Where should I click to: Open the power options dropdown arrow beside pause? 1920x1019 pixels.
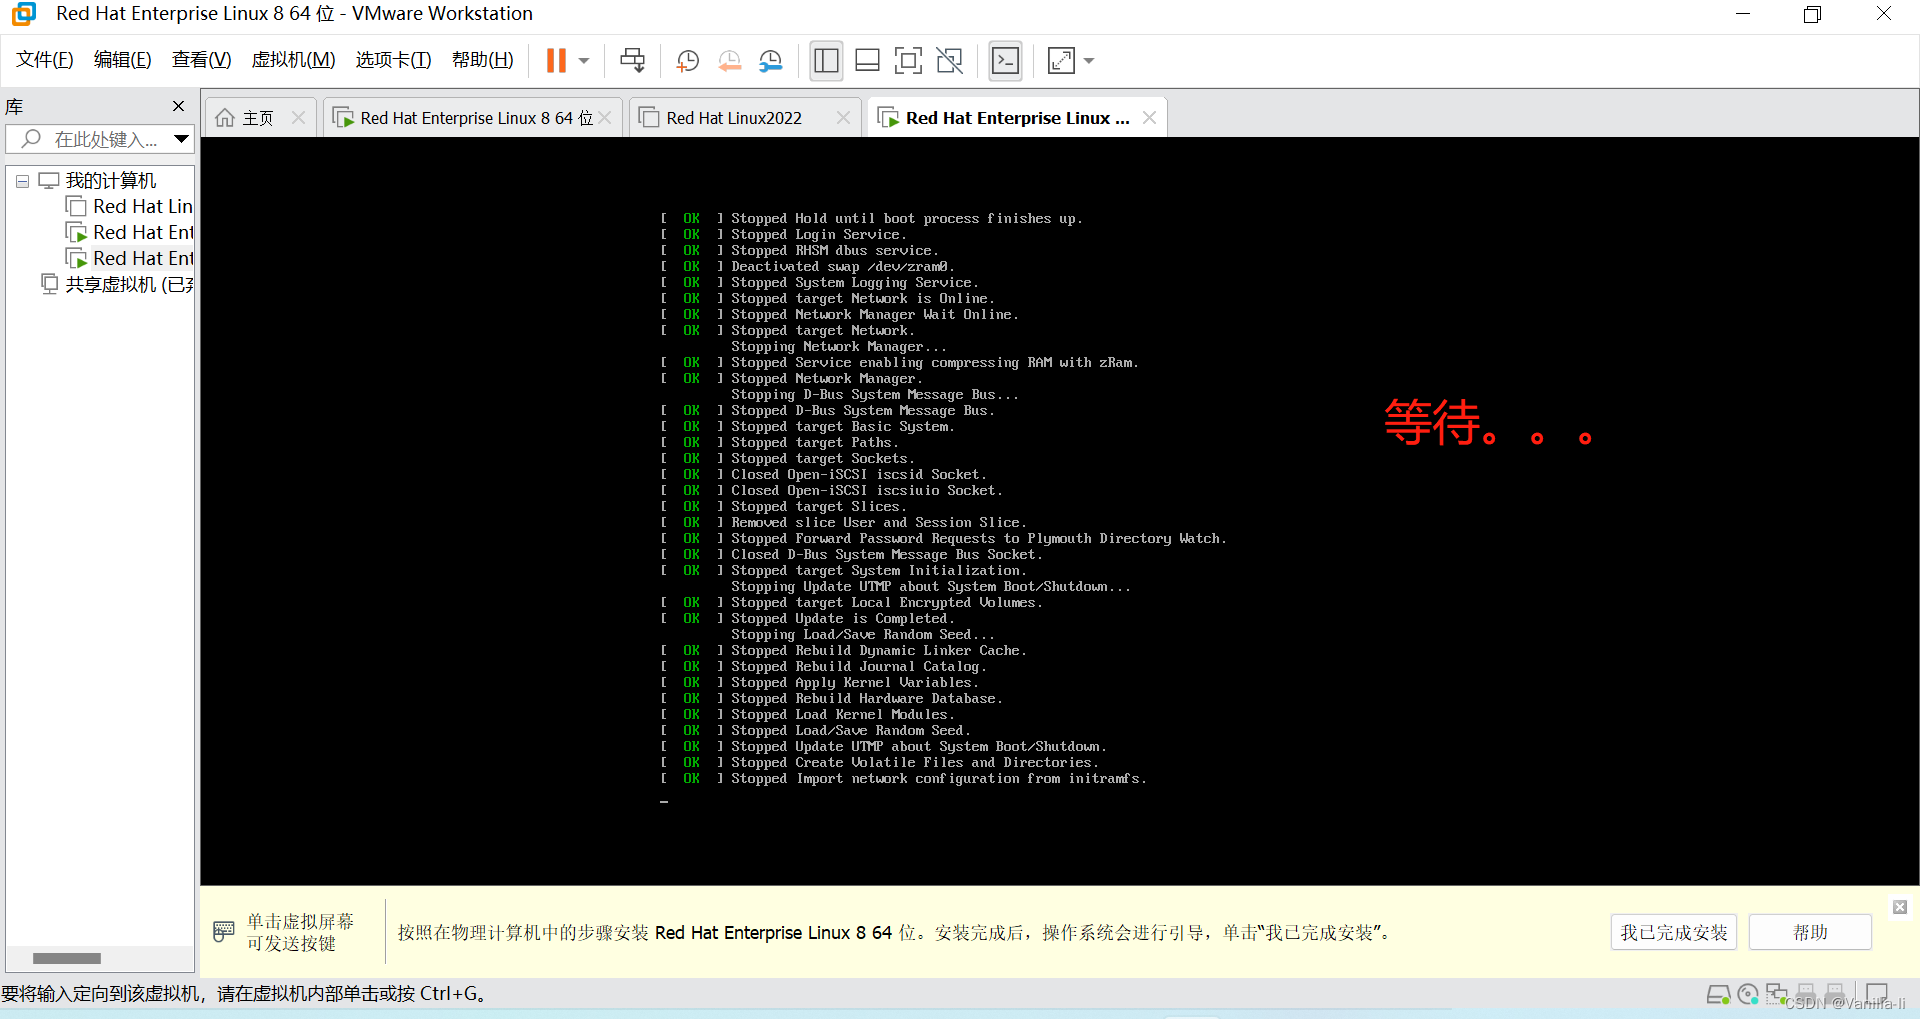pyautogui.click(x=584, y=61)
